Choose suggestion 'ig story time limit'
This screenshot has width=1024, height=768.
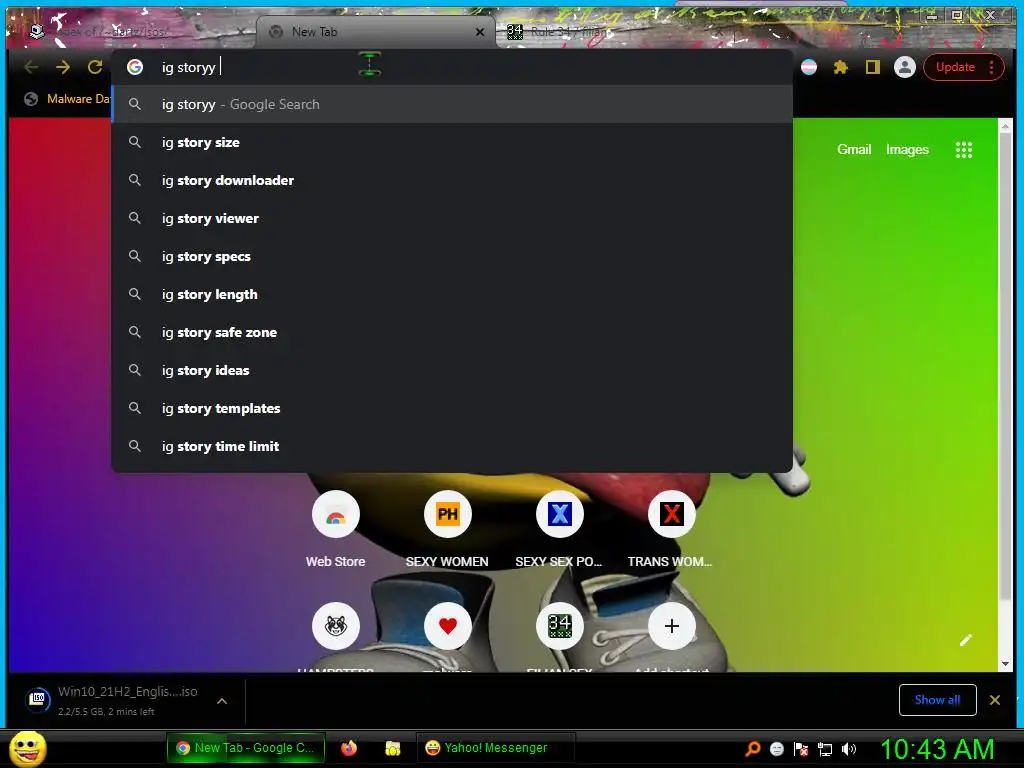(x=452, y=446)
